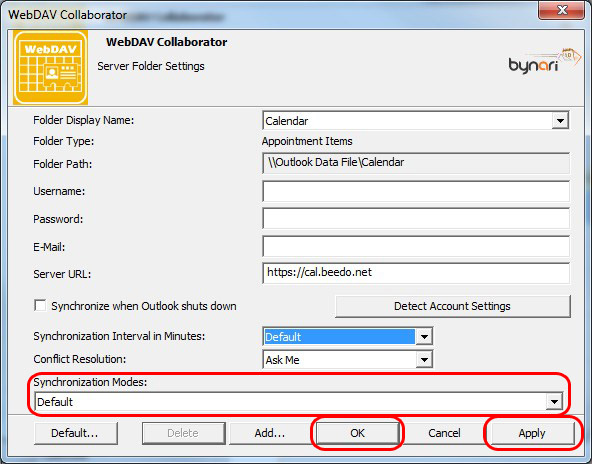
Task: Focus the Username input field
Action: click(x=416, y=191)
